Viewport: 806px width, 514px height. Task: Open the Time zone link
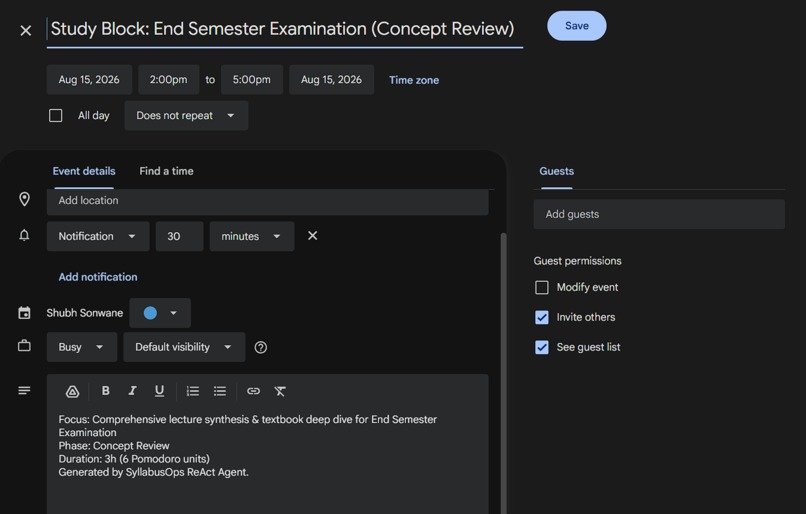point(414,80)
